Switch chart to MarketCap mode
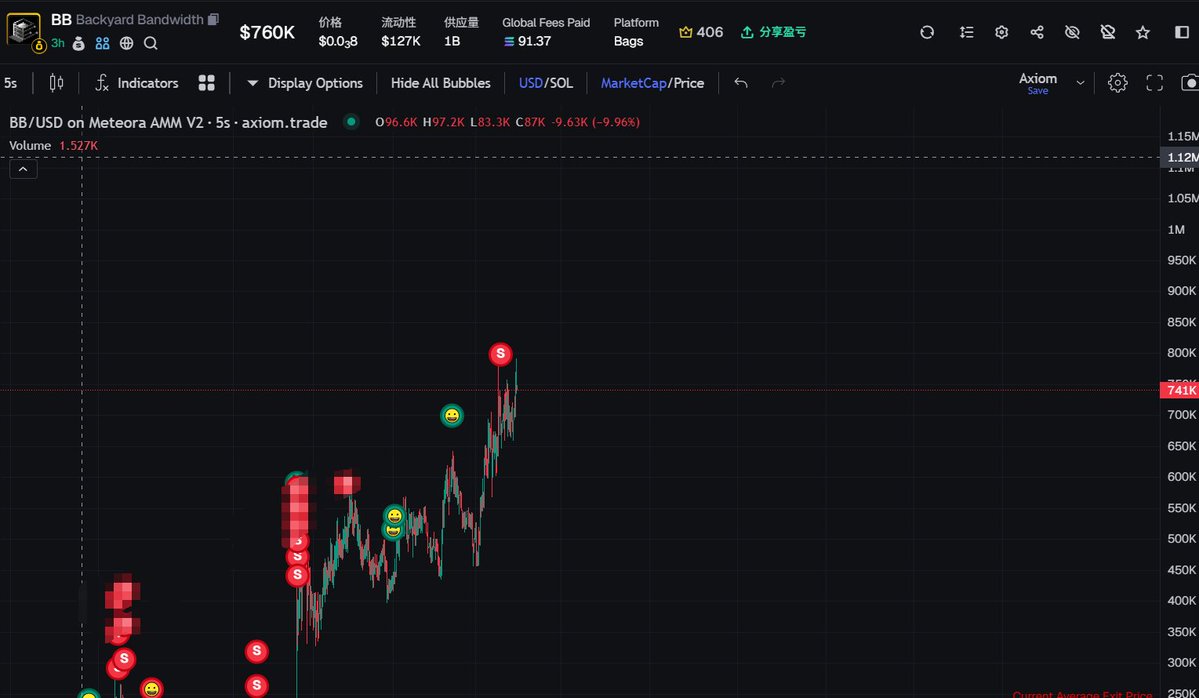Image resolution: width=1199 pixels, height=698 pixels. 633,83
